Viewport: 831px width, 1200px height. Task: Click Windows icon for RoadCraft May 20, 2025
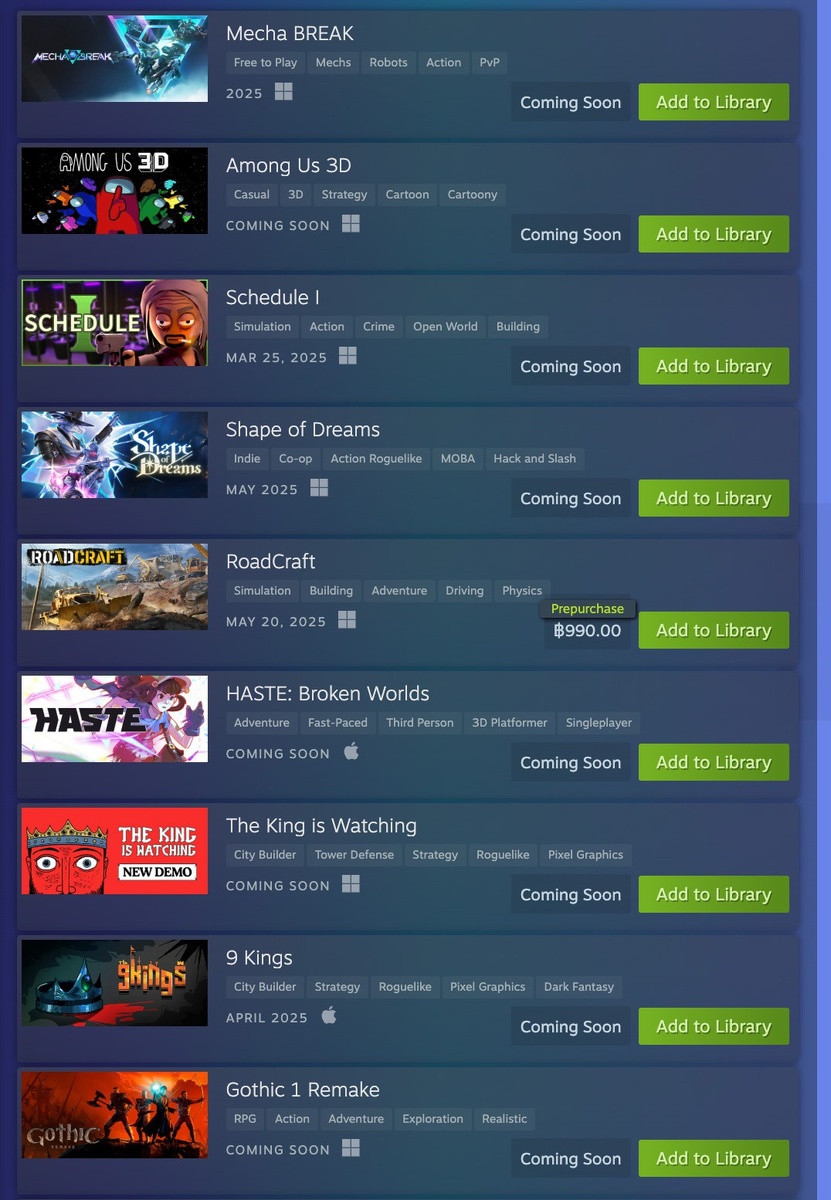(x=347, y=620)
